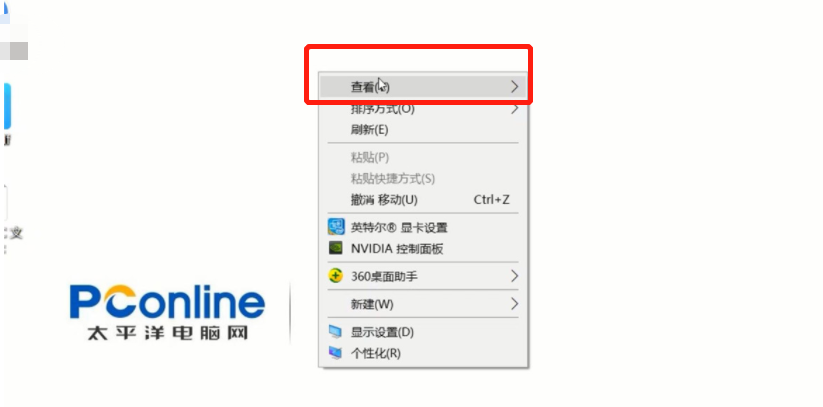This screenshot has height=407, width=823.
Task: Open the 英特尔 显卡设置 text entry
Action: click(x=399, y=227)
